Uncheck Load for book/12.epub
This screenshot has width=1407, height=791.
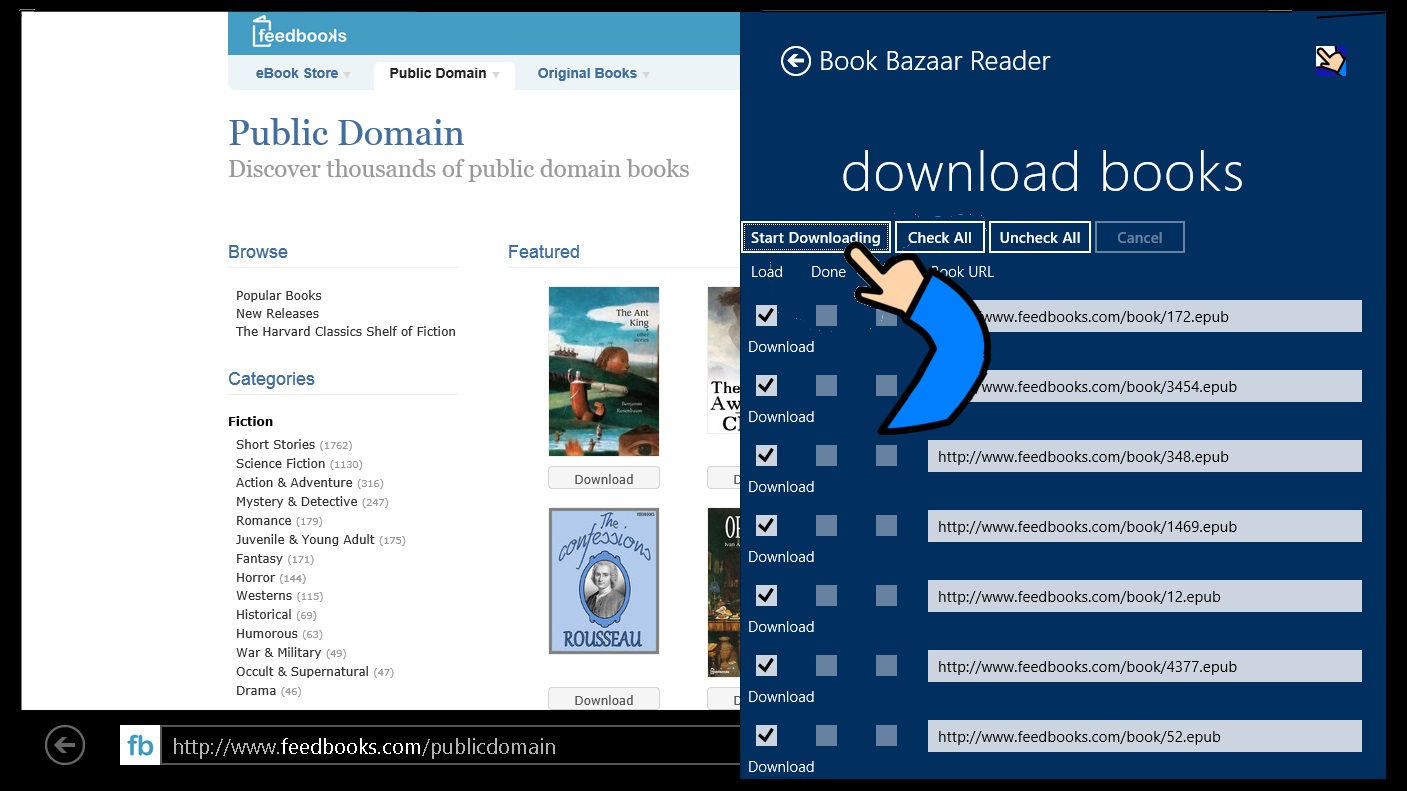point(766,596)
